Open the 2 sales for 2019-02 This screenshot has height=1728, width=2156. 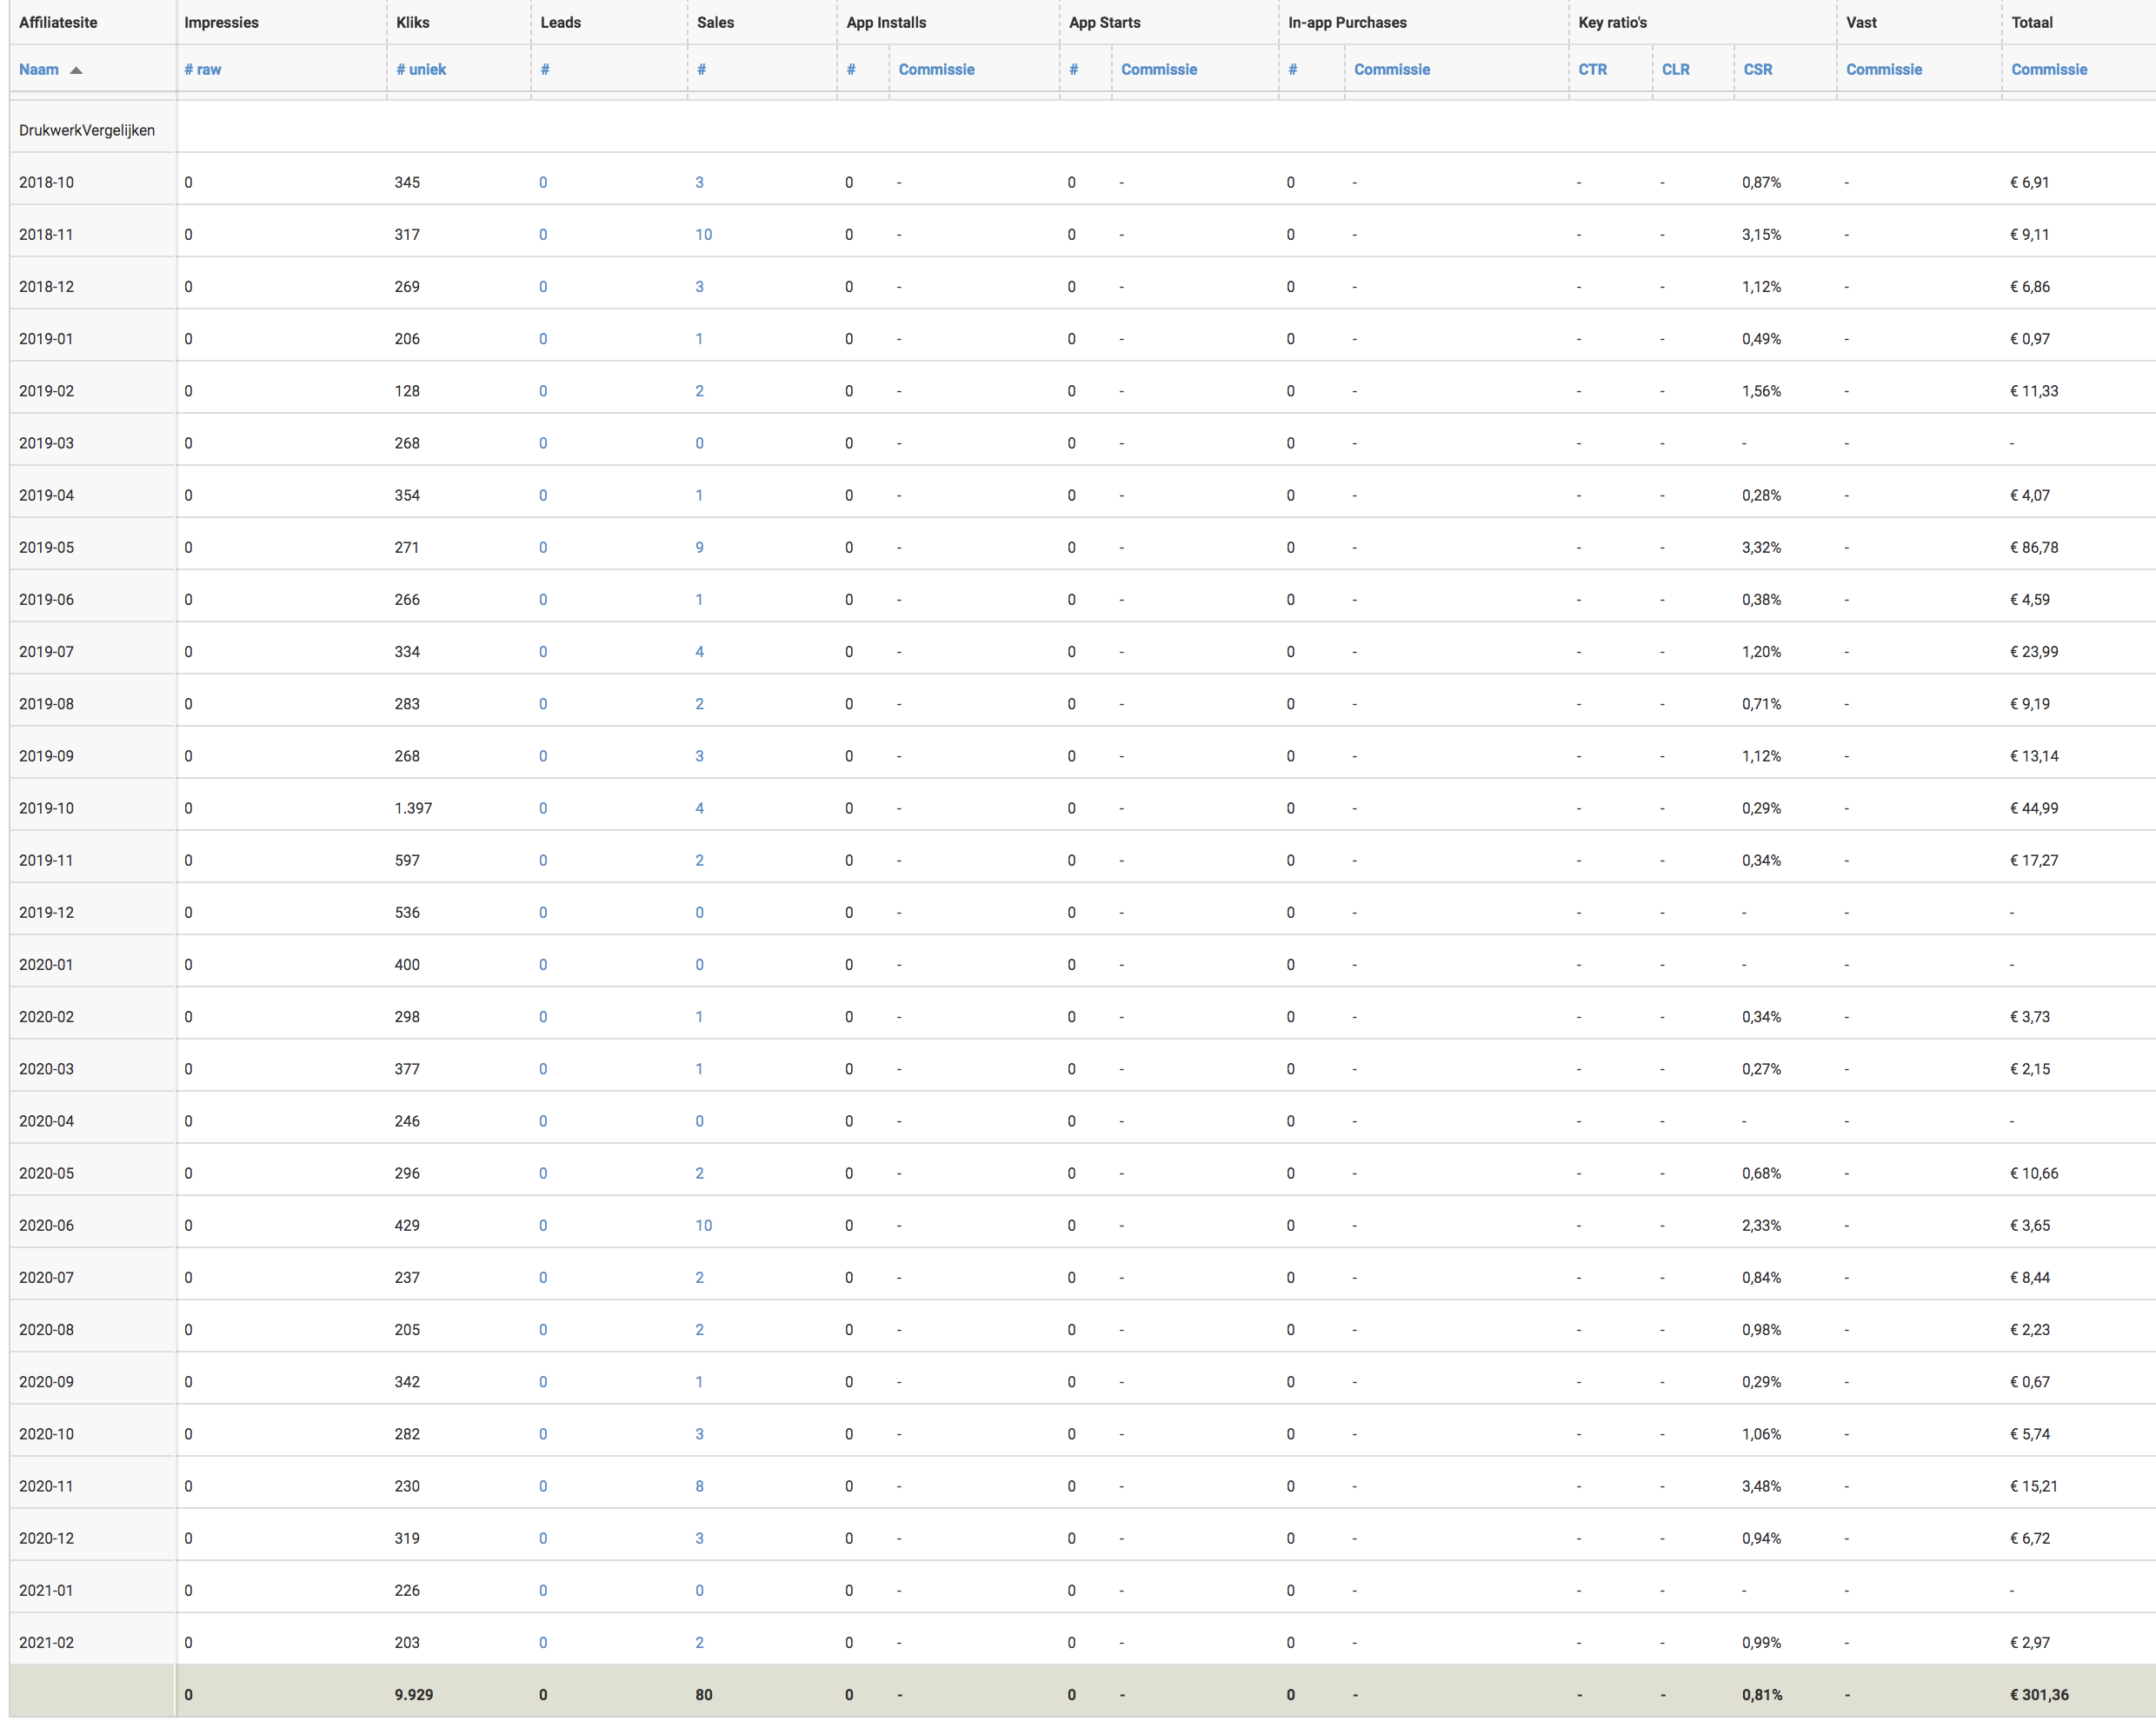700,390
